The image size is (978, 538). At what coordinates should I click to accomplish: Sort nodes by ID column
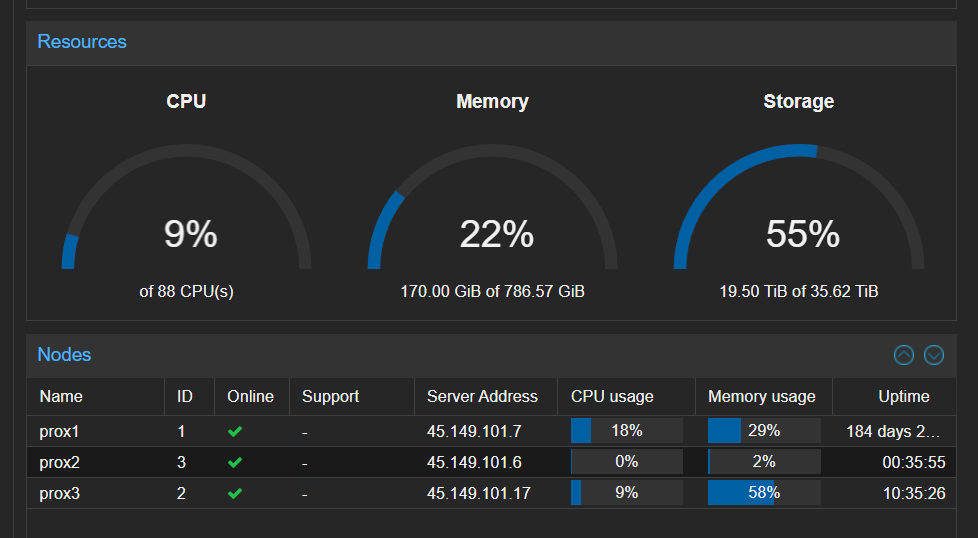[190, 396]
